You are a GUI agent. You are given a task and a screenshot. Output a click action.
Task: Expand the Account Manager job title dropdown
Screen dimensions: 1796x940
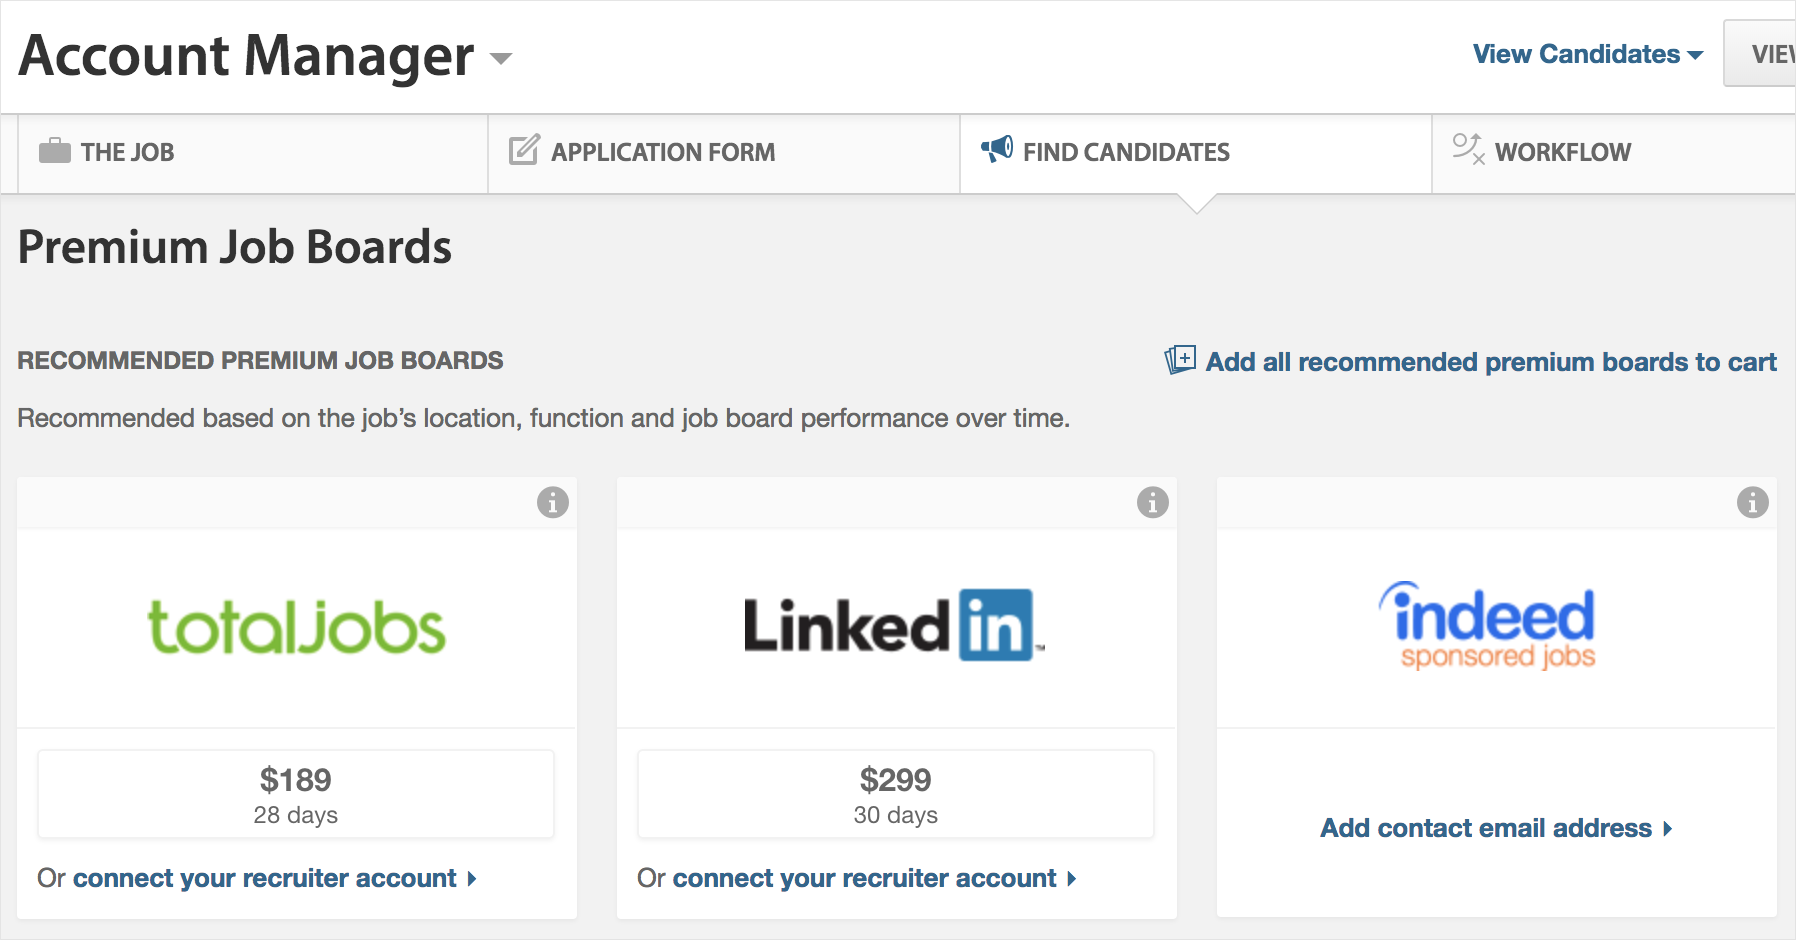(x=501, y=58)
